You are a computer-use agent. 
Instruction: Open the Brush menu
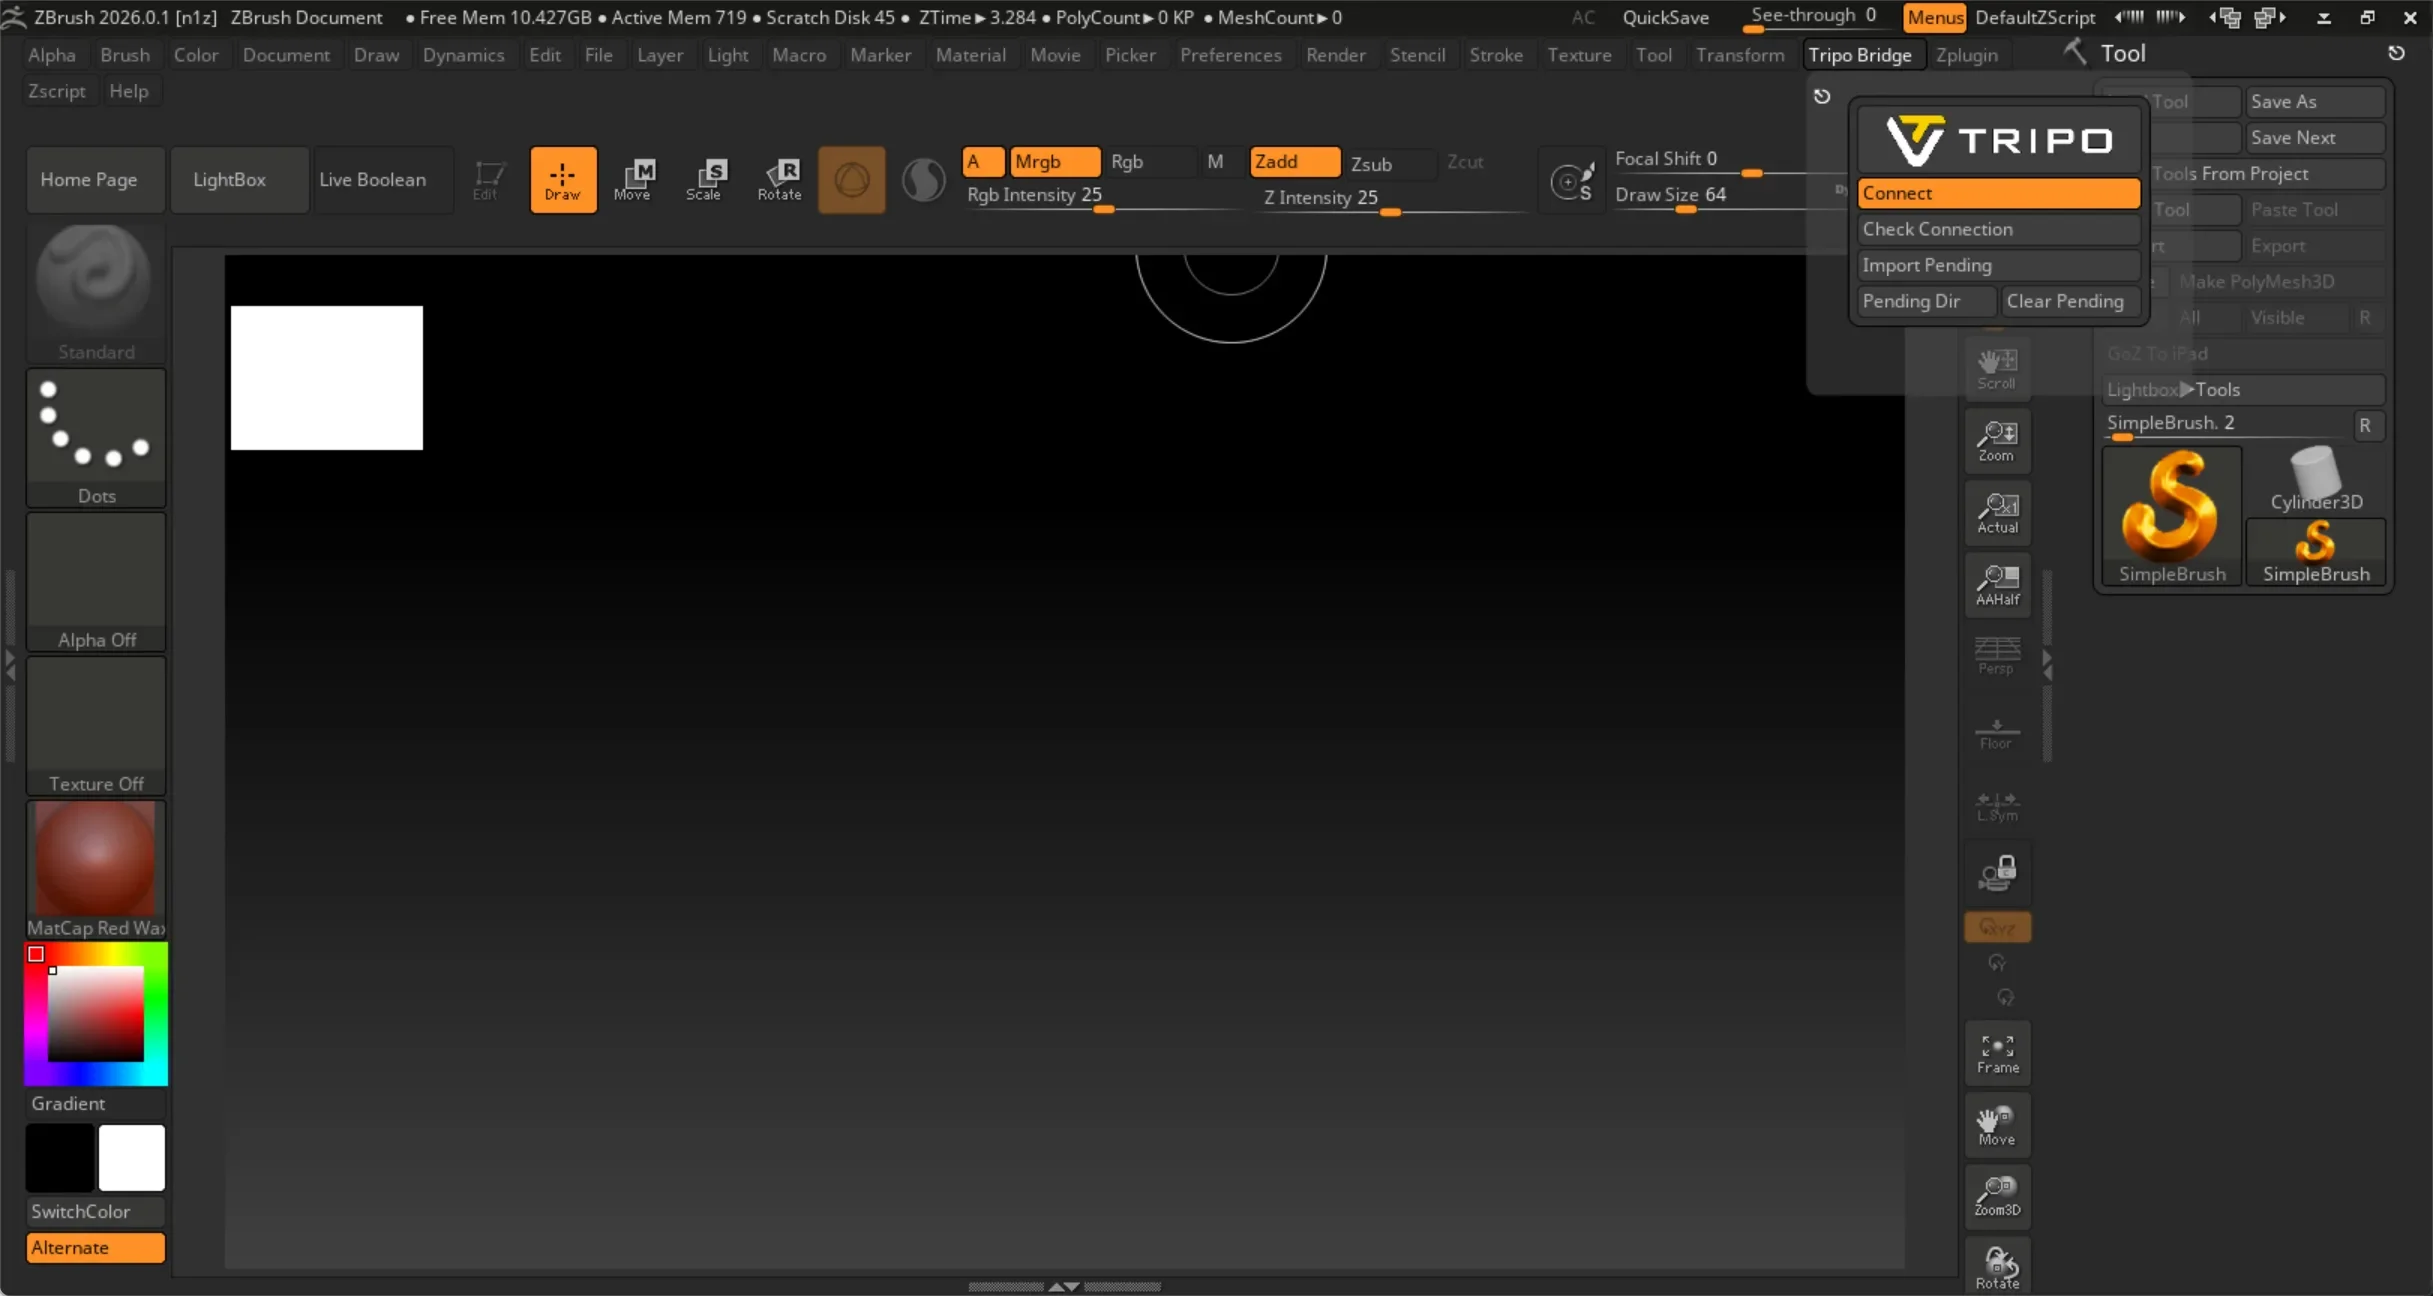coord(125,55)
